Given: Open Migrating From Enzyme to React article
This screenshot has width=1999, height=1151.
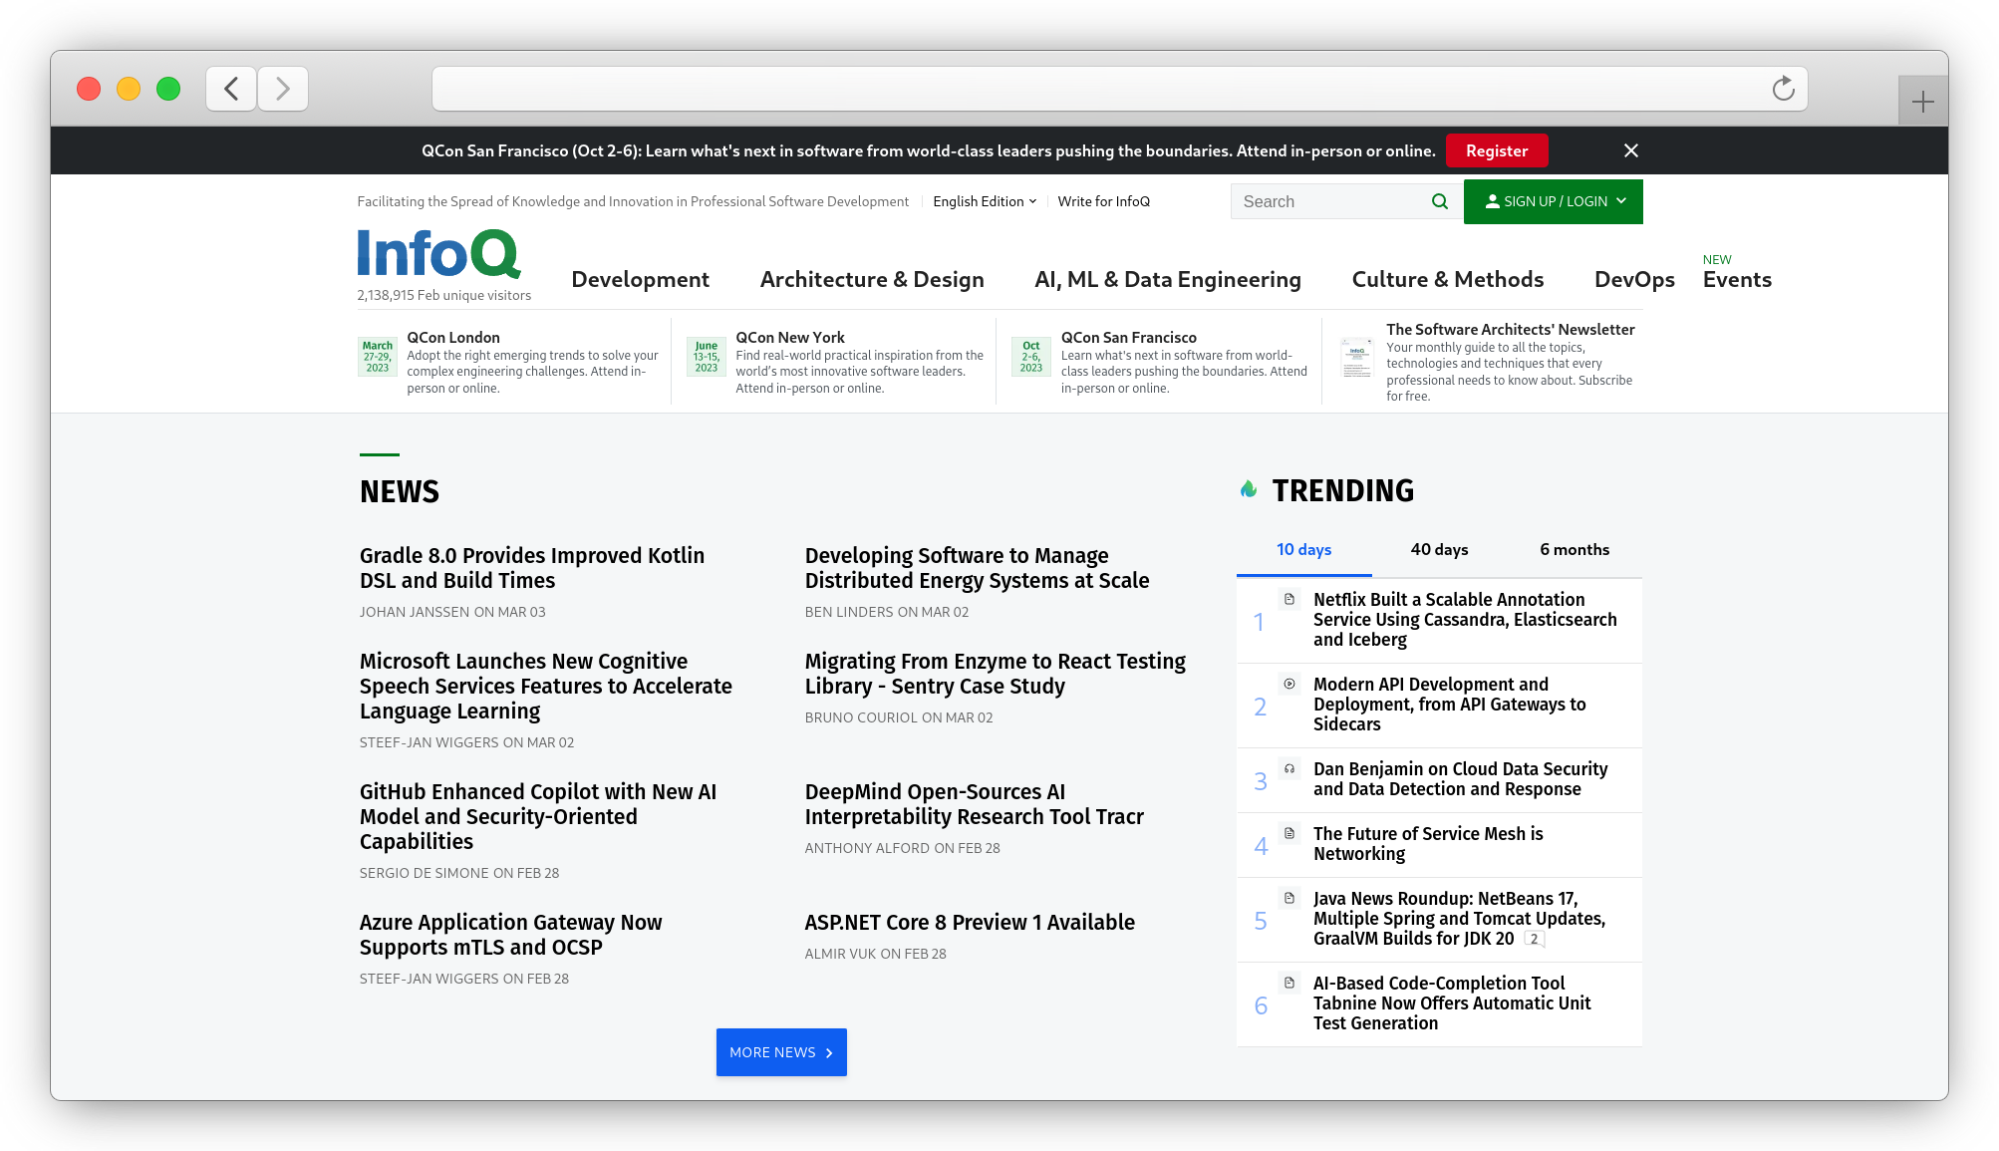Looking at the screenshot, I should click(x=995, y=674).
